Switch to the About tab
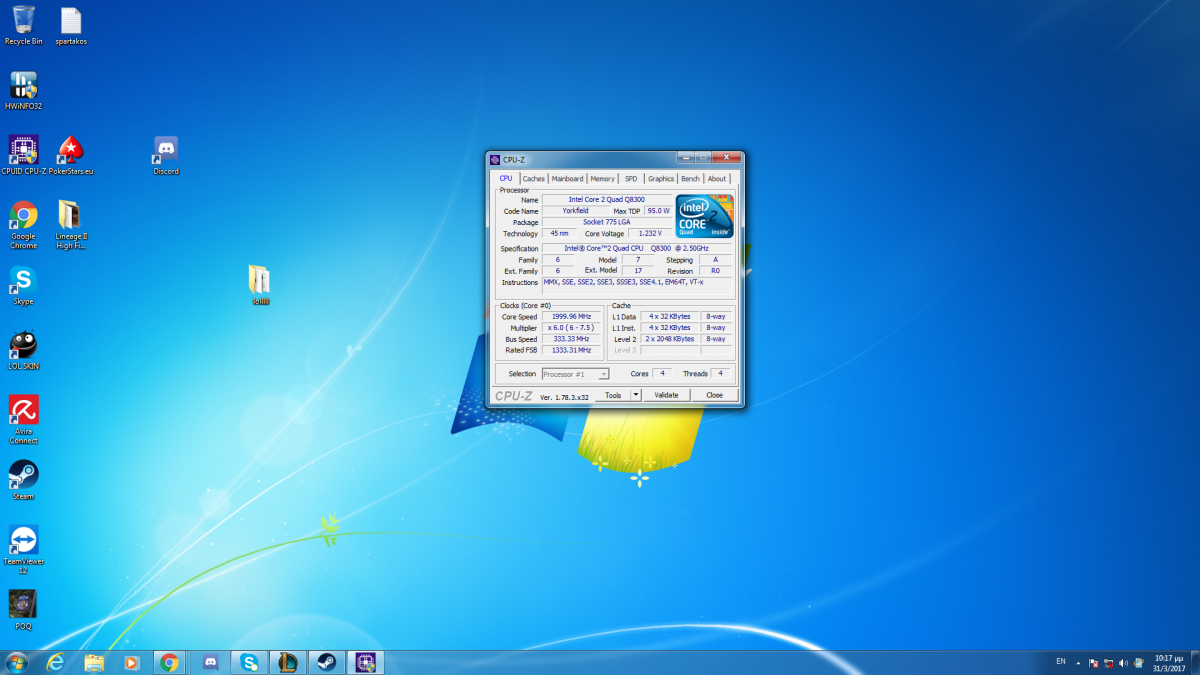 click(x=717, y=179)
